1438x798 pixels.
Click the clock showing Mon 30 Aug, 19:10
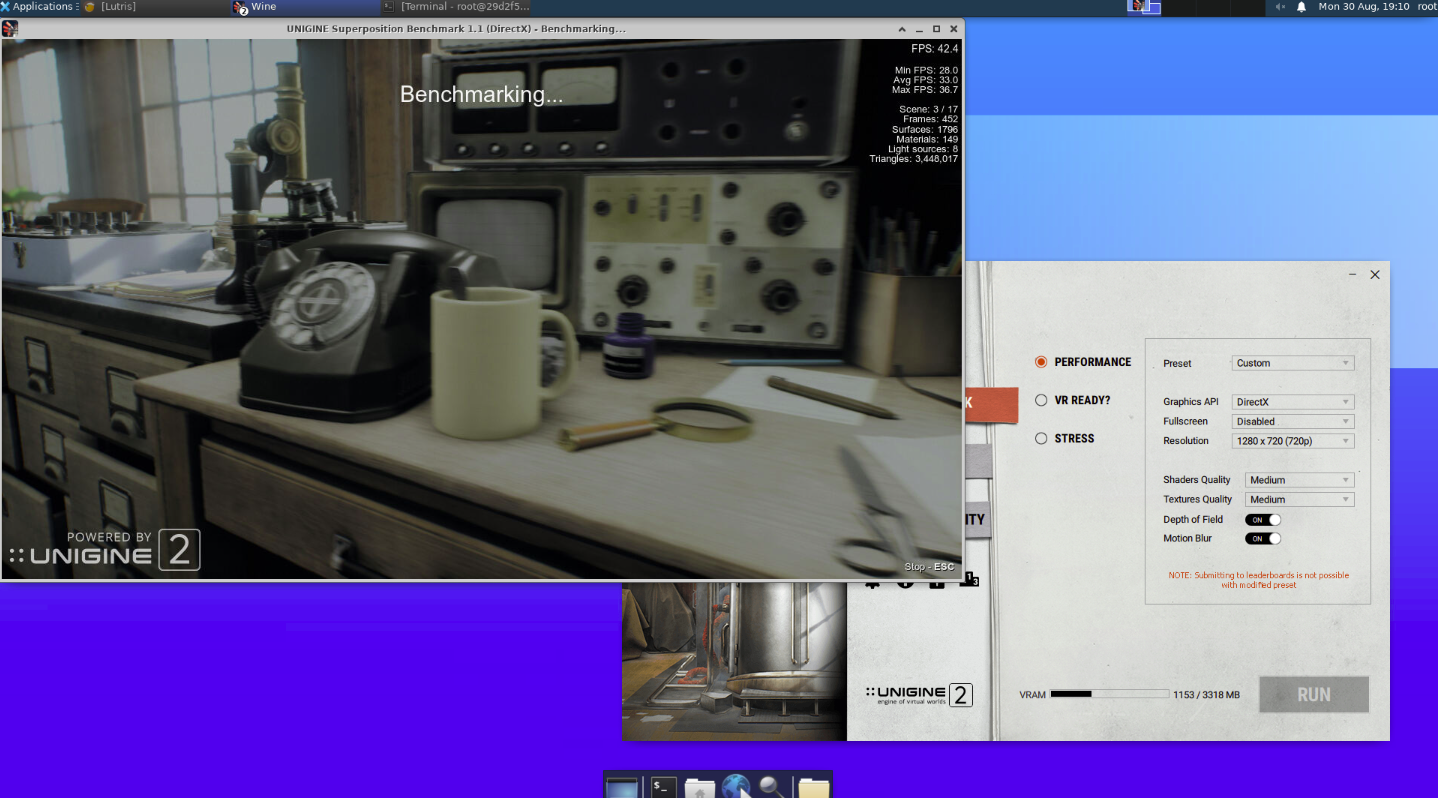(1364, 7)
